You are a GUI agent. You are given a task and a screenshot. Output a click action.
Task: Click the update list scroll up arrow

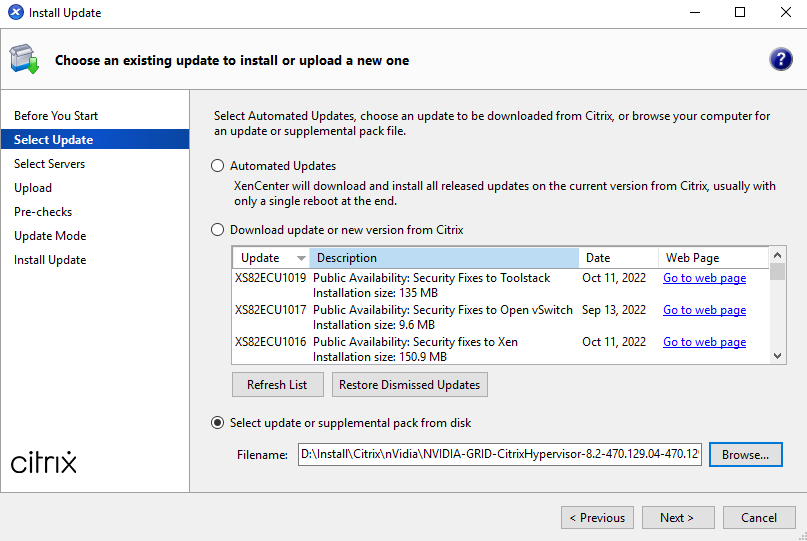pos(777,255)
